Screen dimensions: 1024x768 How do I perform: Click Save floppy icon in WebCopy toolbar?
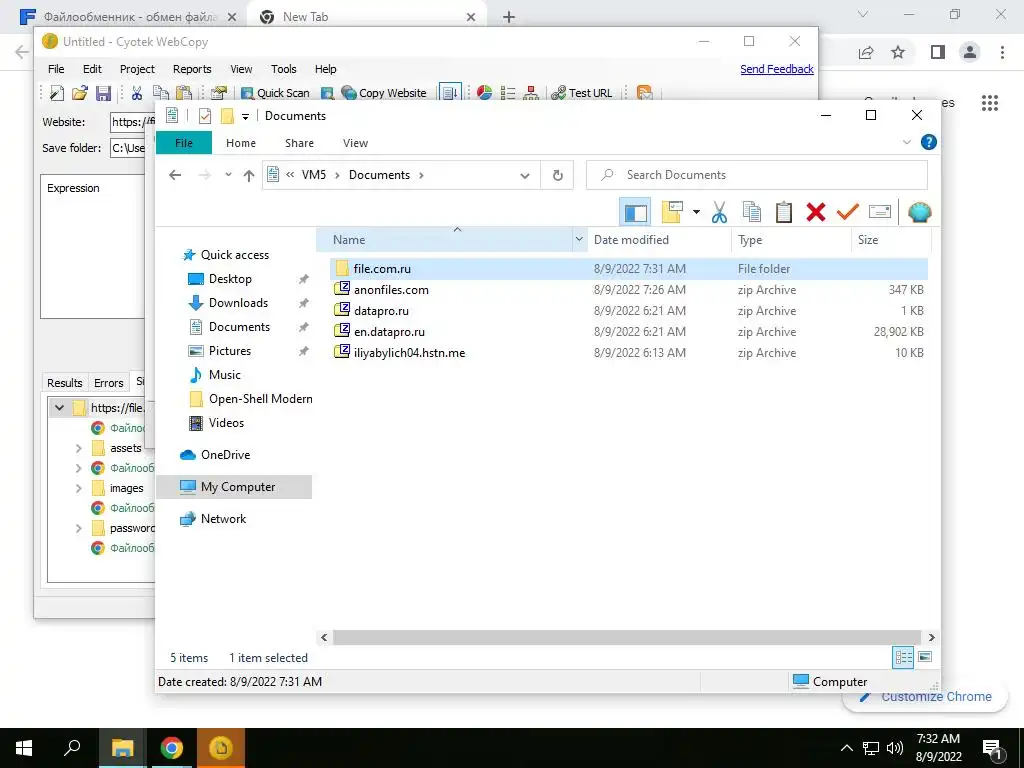click(103, 93)
